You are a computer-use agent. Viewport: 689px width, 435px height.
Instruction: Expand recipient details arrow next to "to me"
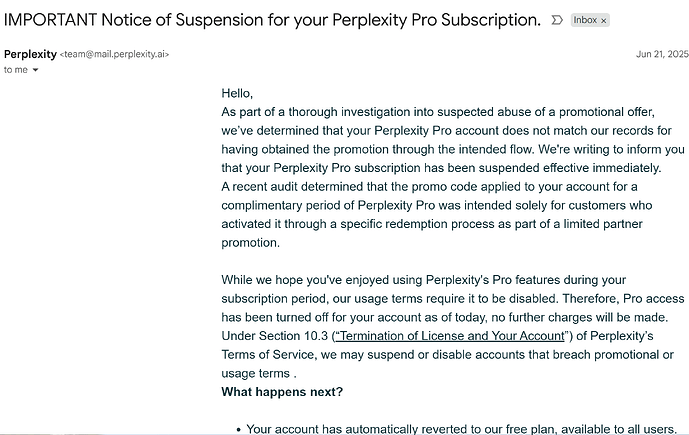point(36,70)
